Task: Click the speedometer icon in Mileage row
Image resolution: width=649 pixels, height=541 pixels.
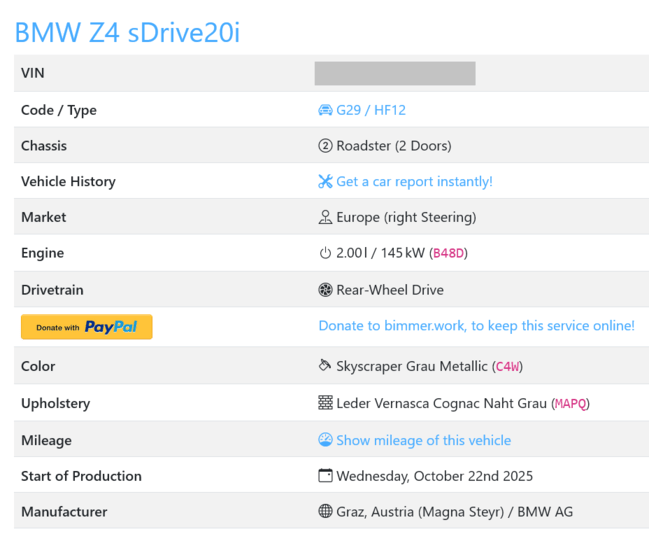Action: pos(325,440)
